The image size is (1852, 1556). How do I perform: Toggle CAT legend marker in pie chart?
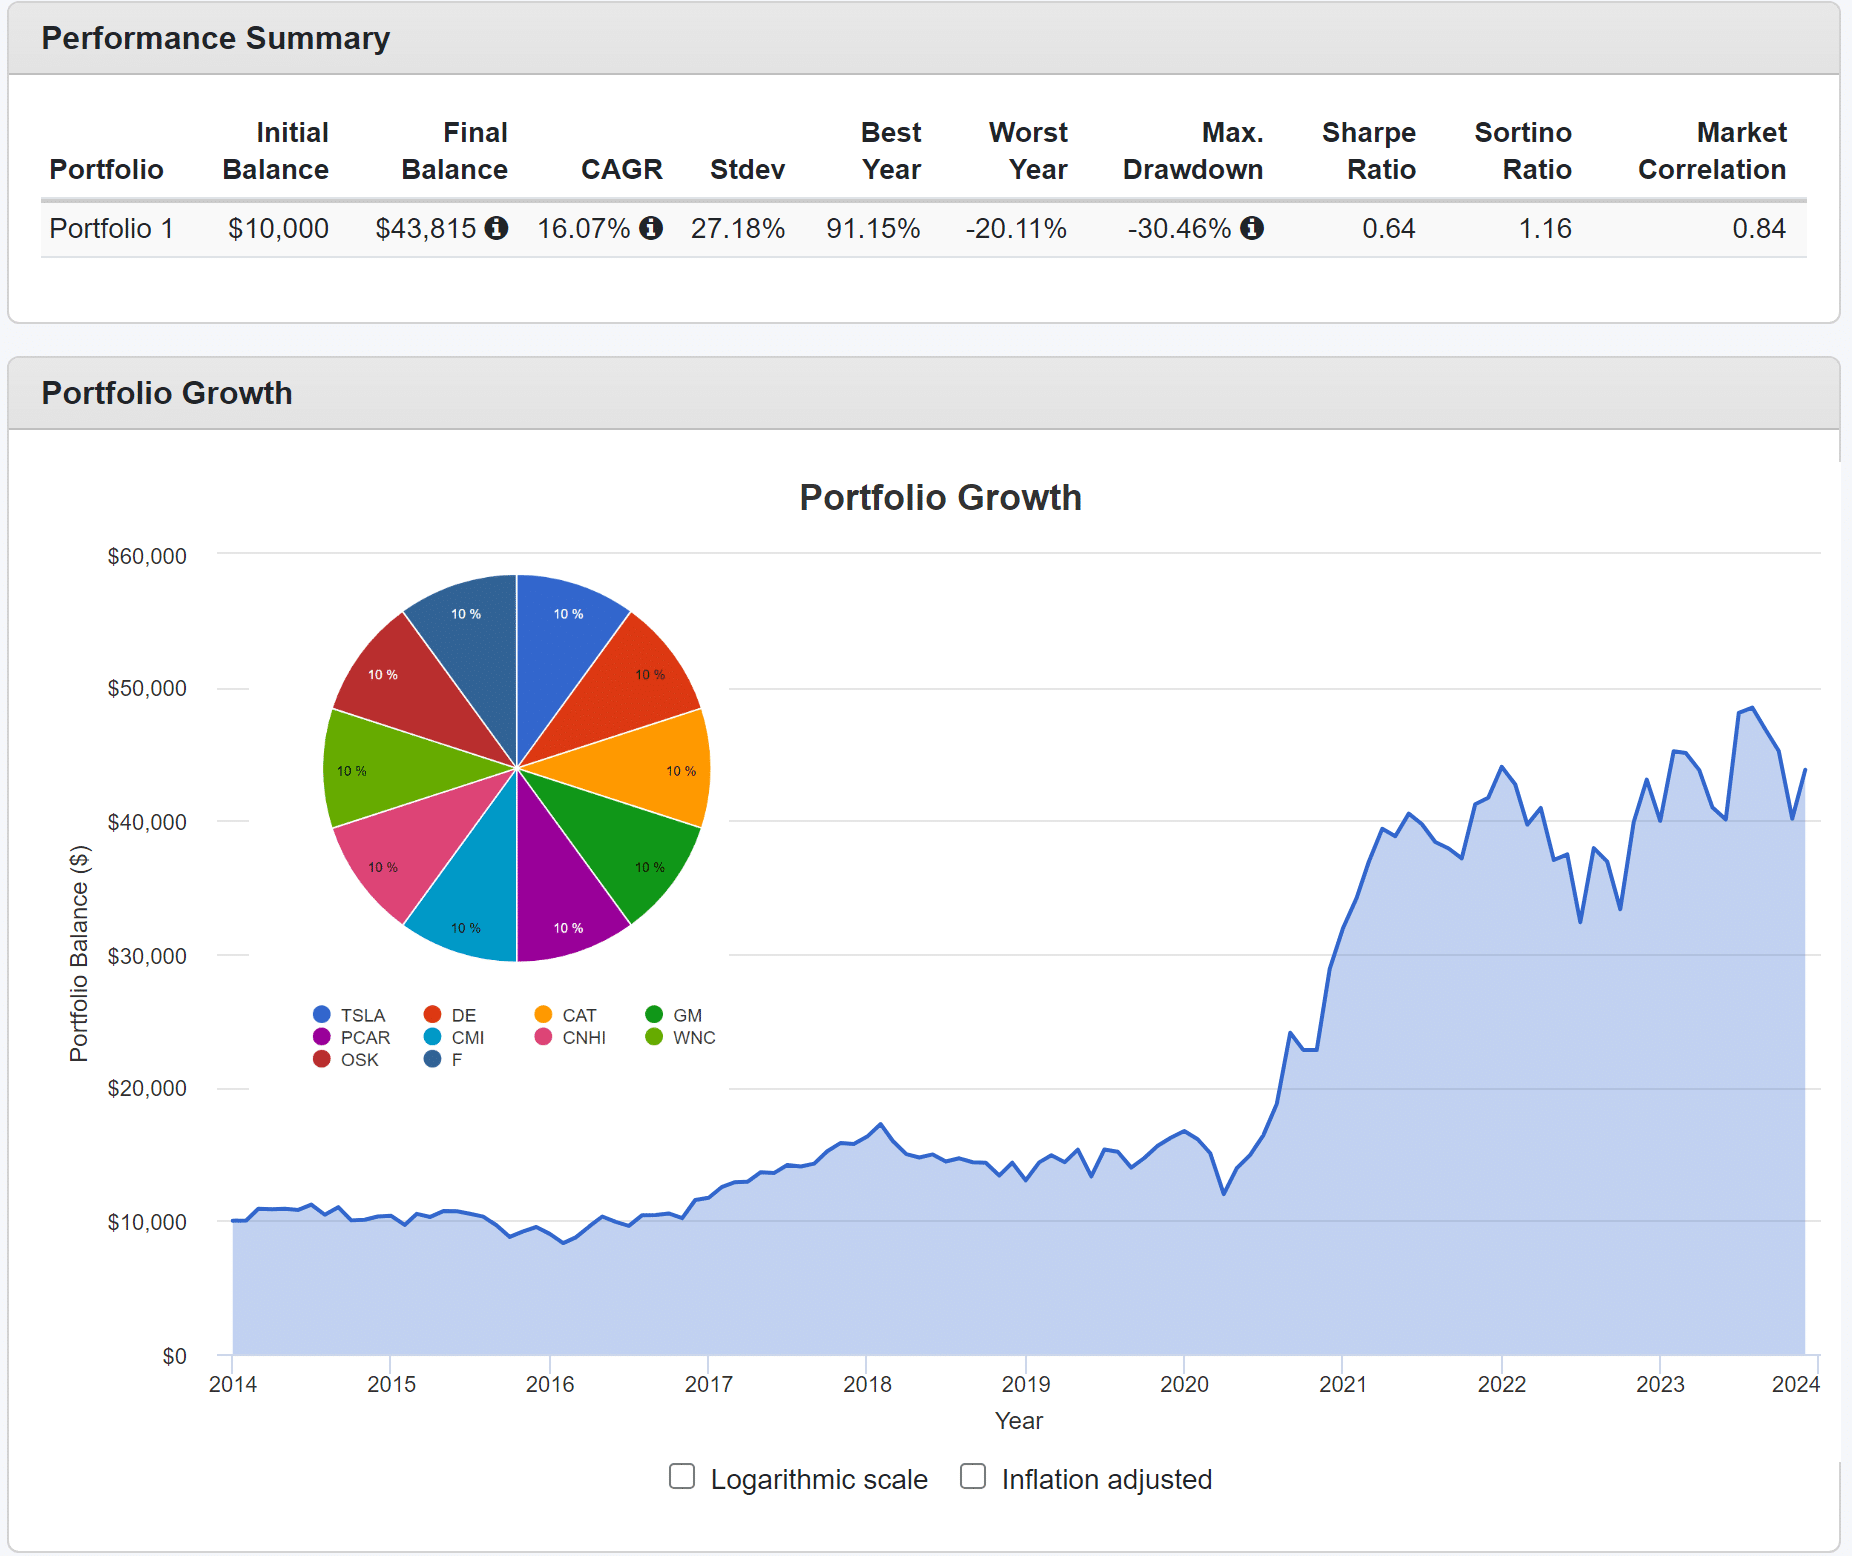coord(544,1015)
